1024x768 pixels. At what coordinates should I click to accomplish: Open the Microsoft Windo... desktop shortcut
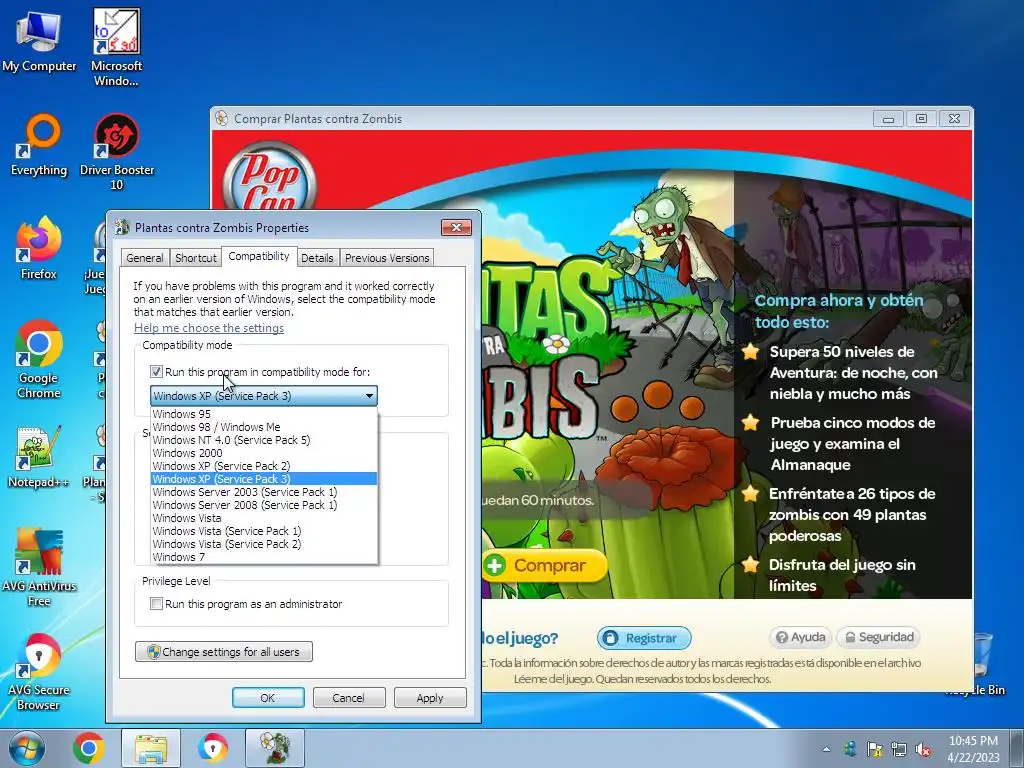pyautogui.click(x=116, y=47)
